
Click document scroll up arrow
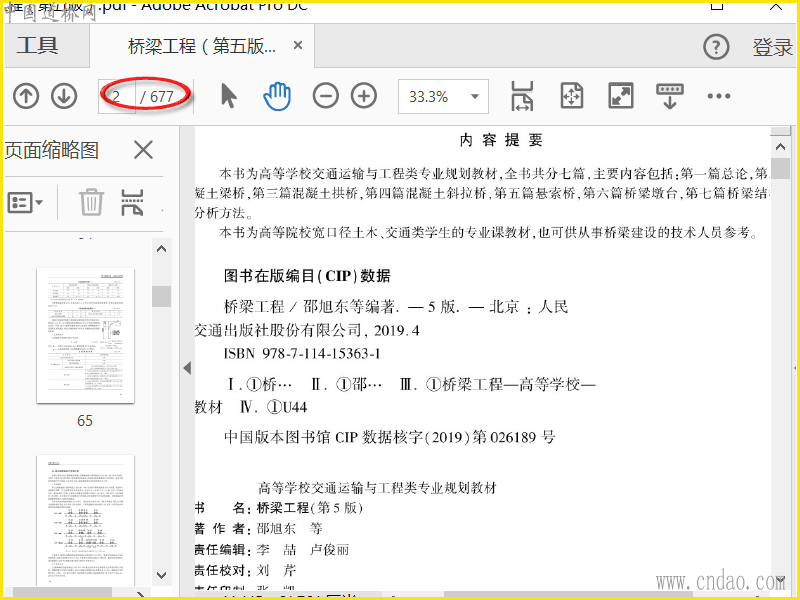(780, 147)
